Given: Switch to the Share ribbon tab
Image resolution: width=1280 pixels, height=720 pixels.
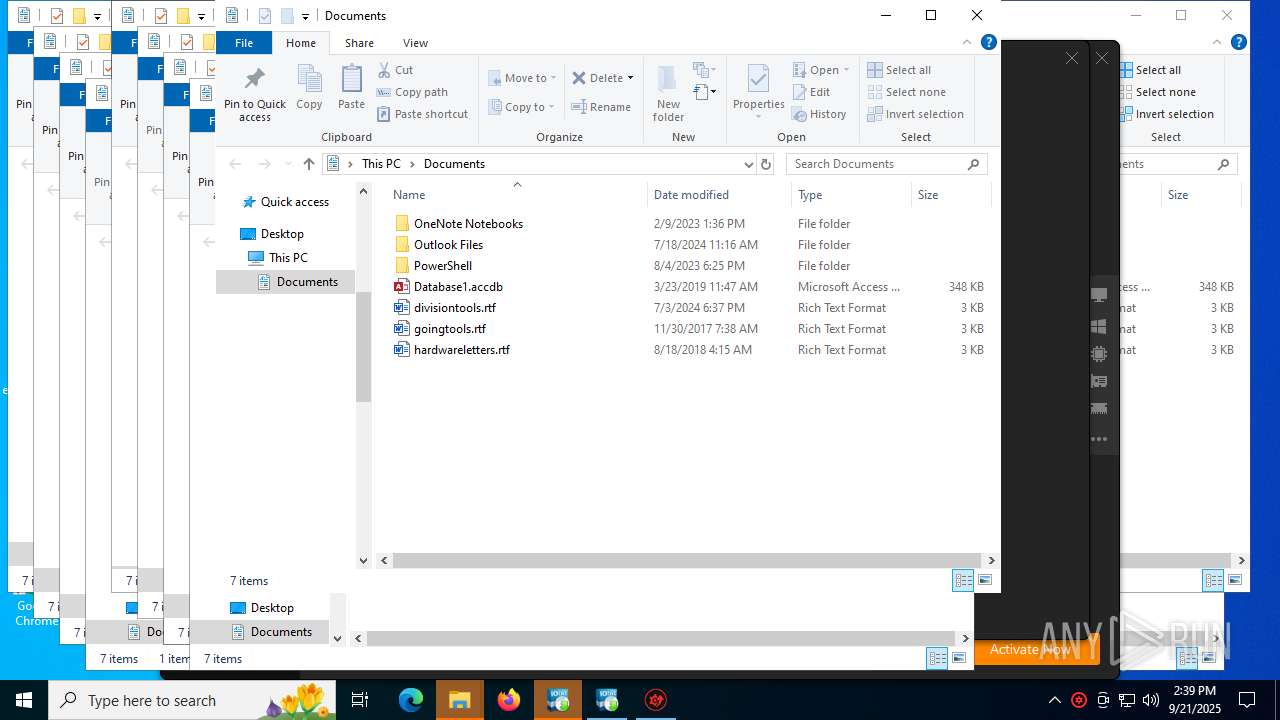Looking at the screenshot, I should 359,43.
